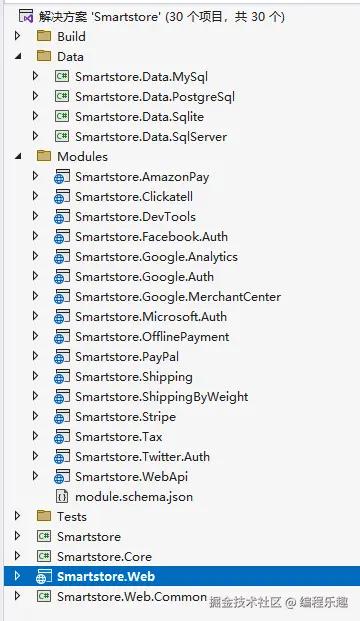Click web project icon of Smartstore.Clickatell
This screenshot has width=360, height=621.
pos(62,196)
